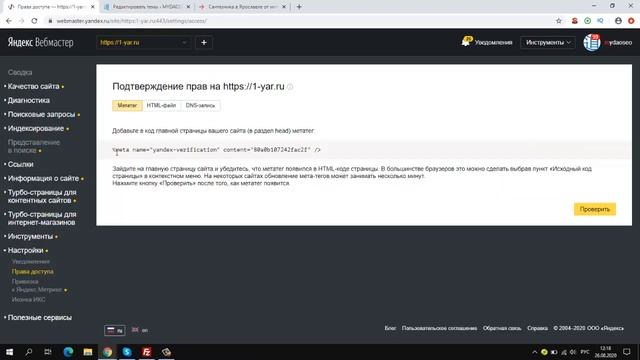
Task: Collapse the Настройки sidebar section
Action: [25, 251]
